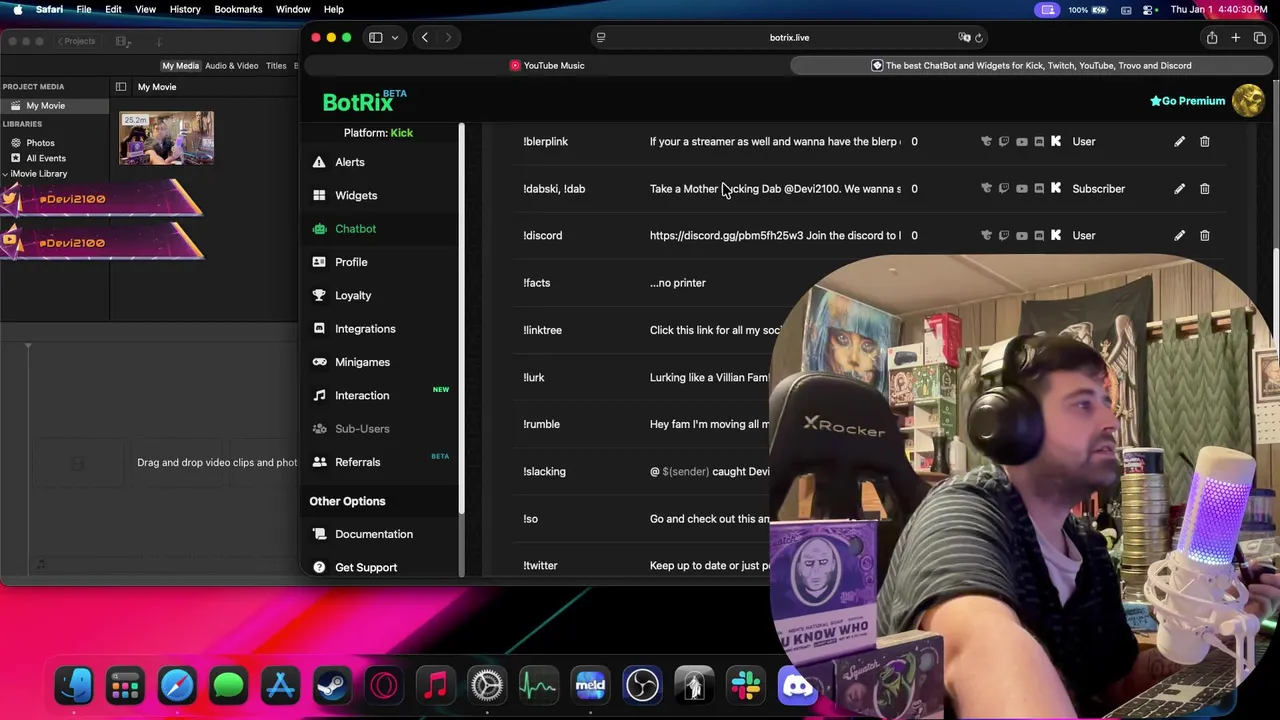Screen dimensions: 1280x720
Task: Open Alerts in the BotRix sidebar
Action: coord(349,162)
